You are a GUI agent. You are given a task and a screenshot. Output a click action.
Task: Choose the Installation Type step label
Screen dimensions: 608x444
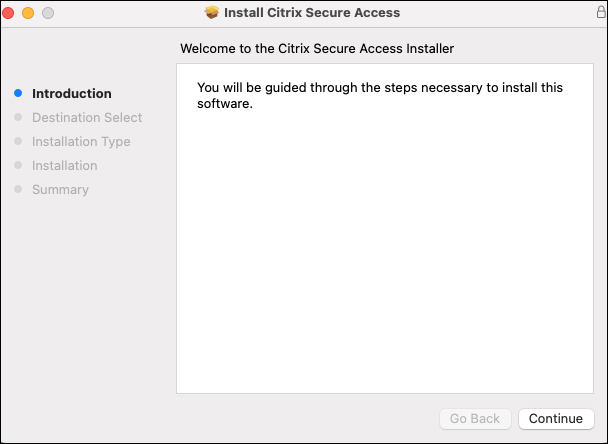coord(81,141)
